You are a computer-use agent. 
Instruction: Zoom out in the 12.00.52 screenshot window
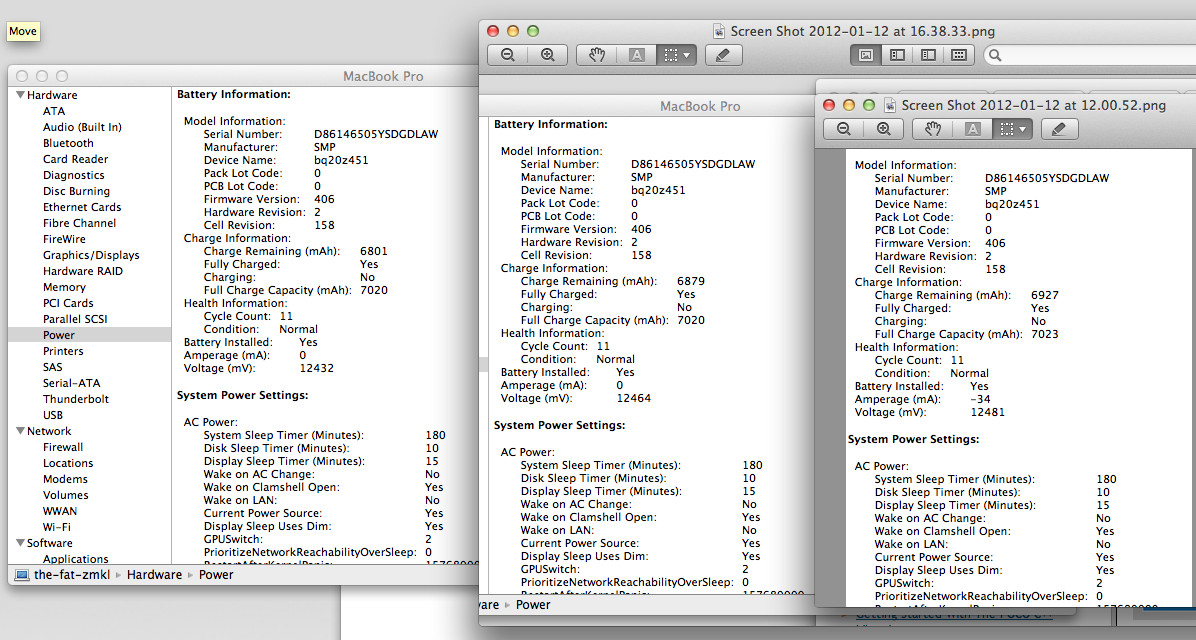[844, 129]
